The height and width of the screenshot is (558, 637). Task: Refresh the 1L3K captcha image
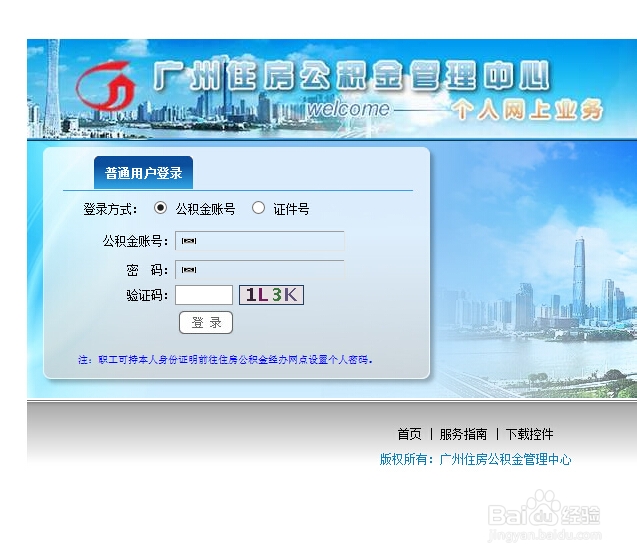[271, 295]
